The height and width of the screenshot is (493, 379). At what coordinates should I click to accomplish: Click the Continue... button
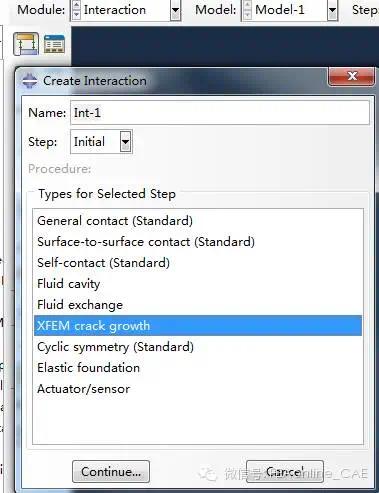tap(111, 472)
